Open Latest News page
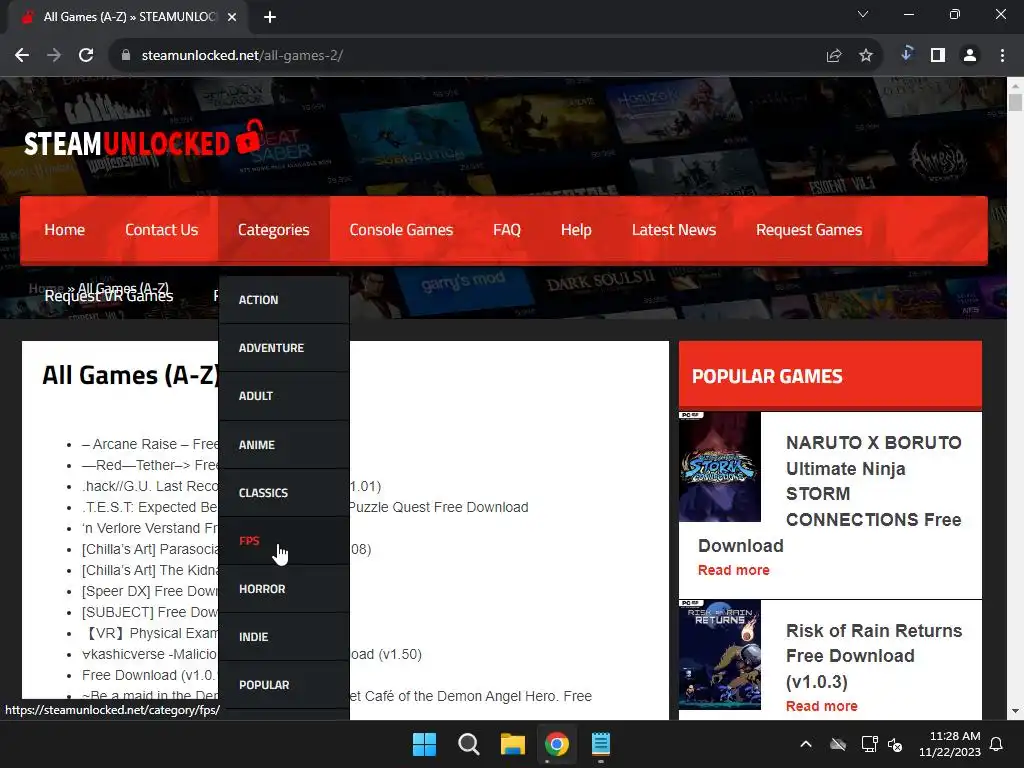This screenshot has height=768, width=1024. tap(674, 230)
